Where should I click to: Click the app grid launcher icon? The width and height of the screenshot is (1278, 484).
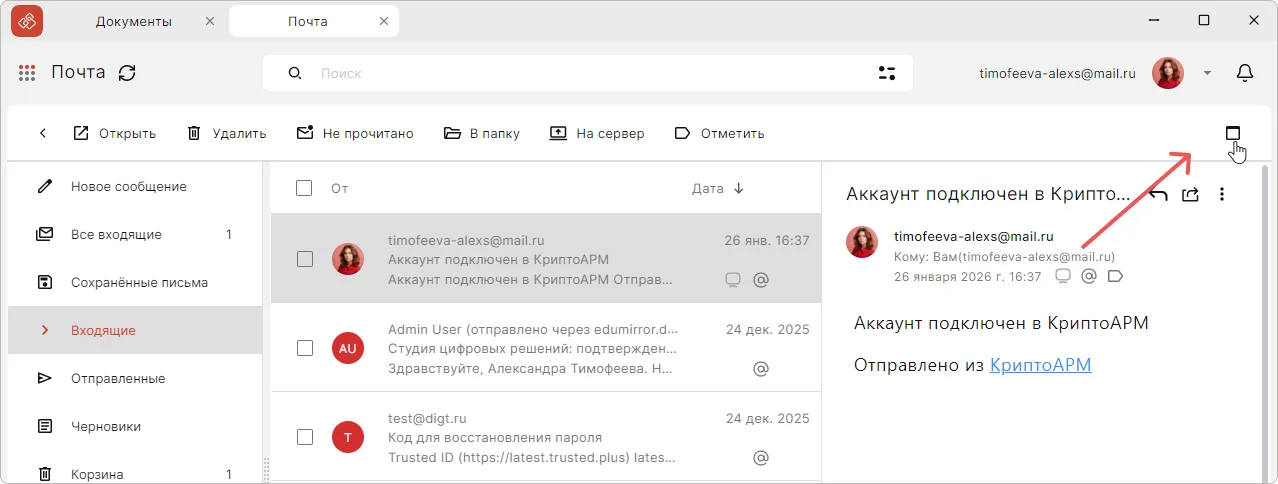pos(27,73)
